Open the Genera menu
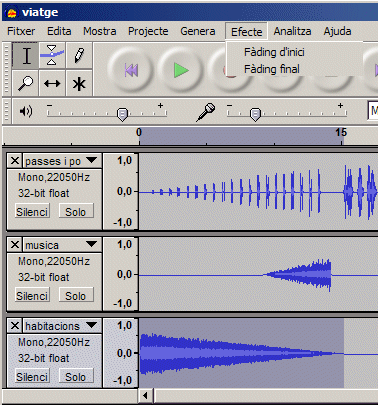This screenshot has height=405, width=378. [x=198, y=31]
